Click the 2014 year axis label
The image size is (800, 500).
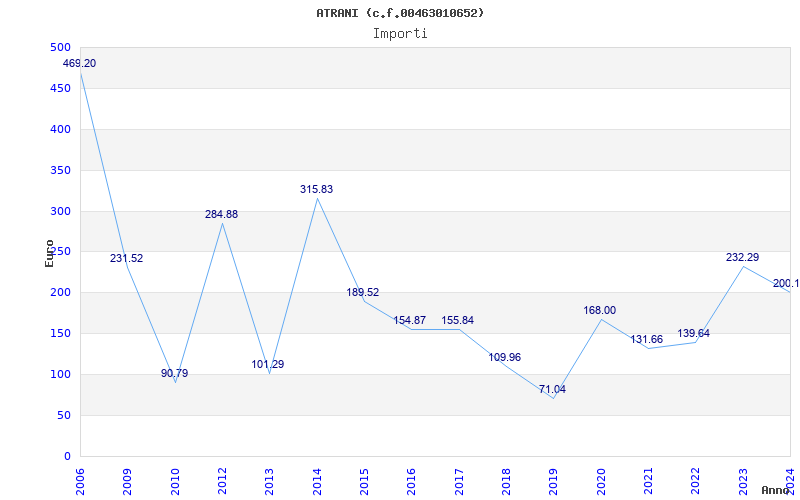[317, 483]
